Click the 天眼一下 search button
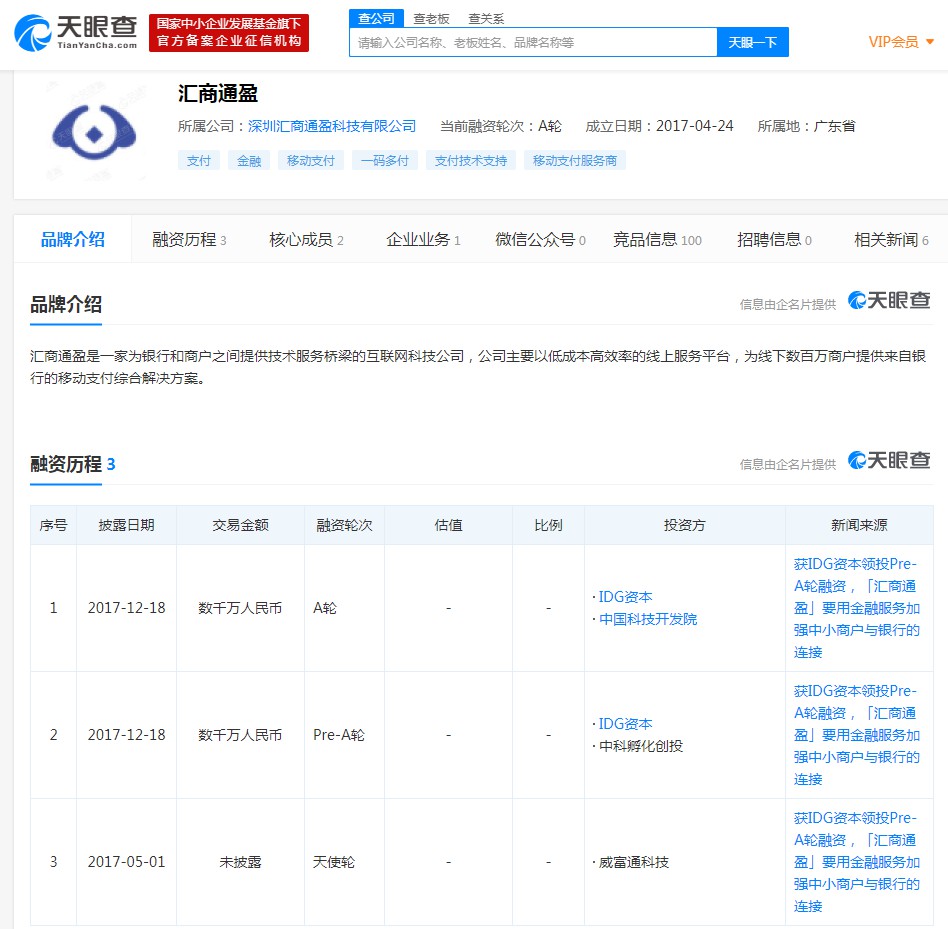Image resolution: width=948 pixels, height=929 pixels. point(752,42)
